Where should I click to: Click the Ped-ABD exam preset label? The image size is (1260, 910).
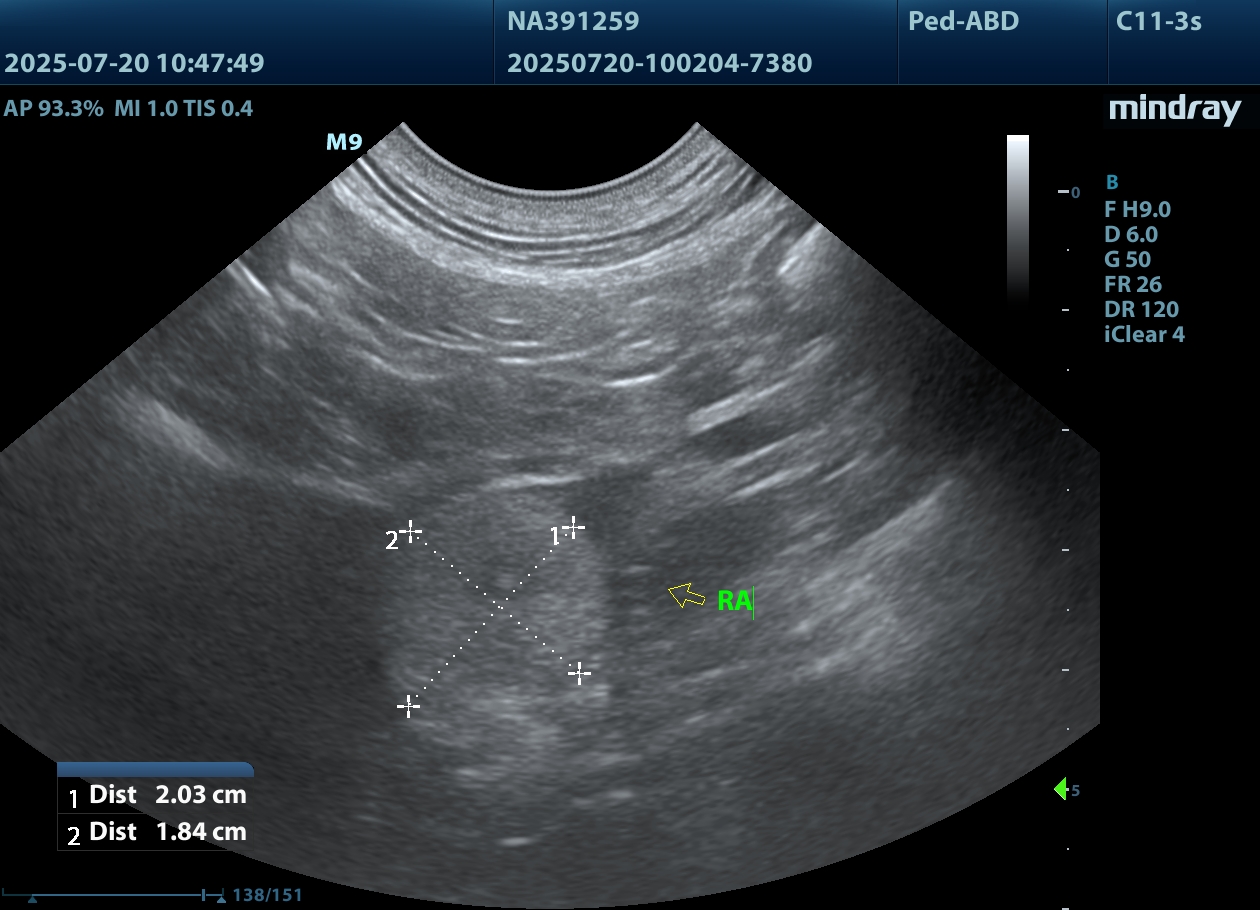point(963,21)
